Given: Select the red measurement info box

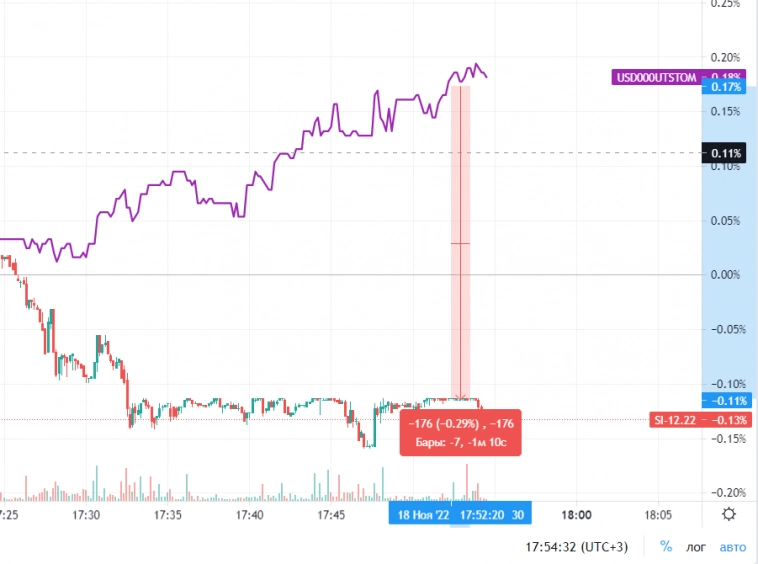Looking at the screenshot, I should (x=459, y=432).
